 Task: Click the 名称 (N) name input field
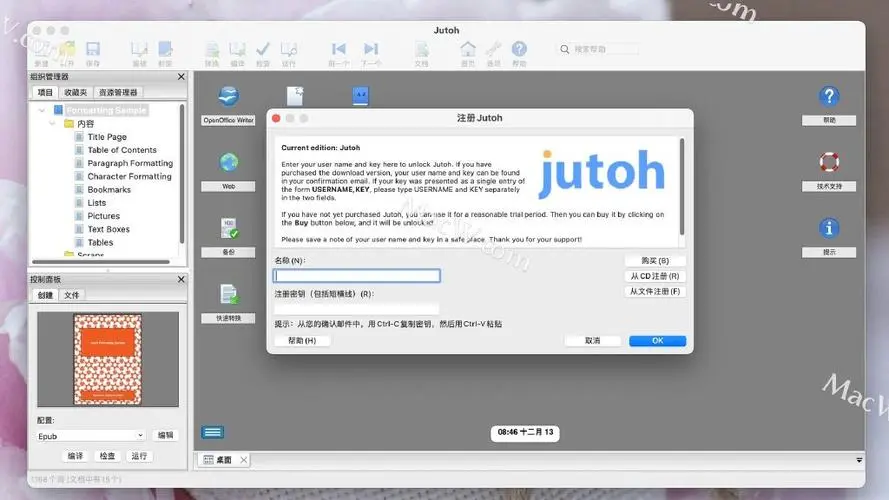357,276
